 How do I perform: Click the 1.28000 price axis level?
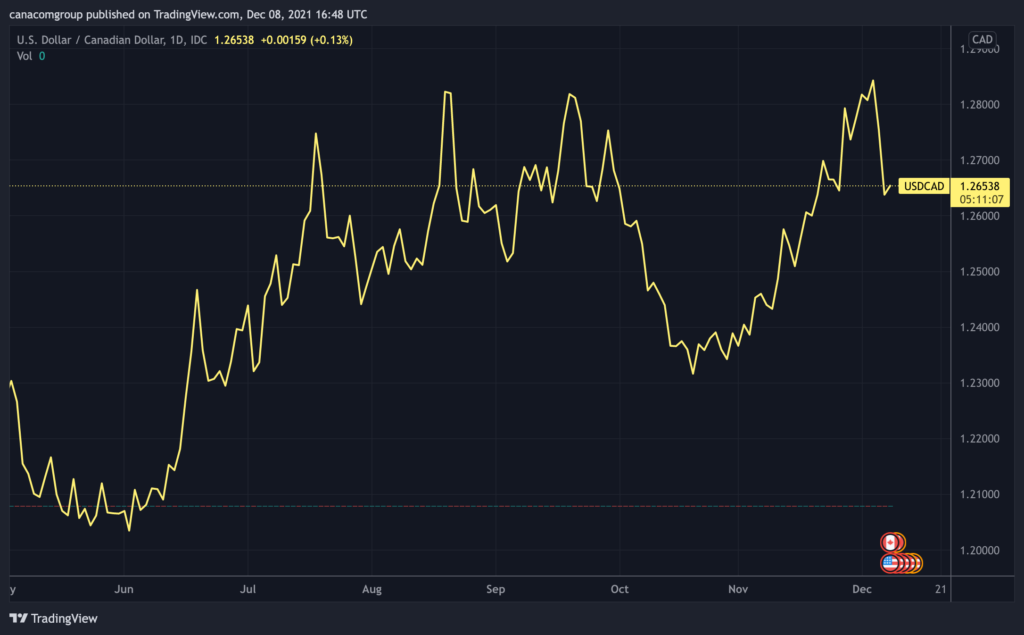(x=980, y=104)
